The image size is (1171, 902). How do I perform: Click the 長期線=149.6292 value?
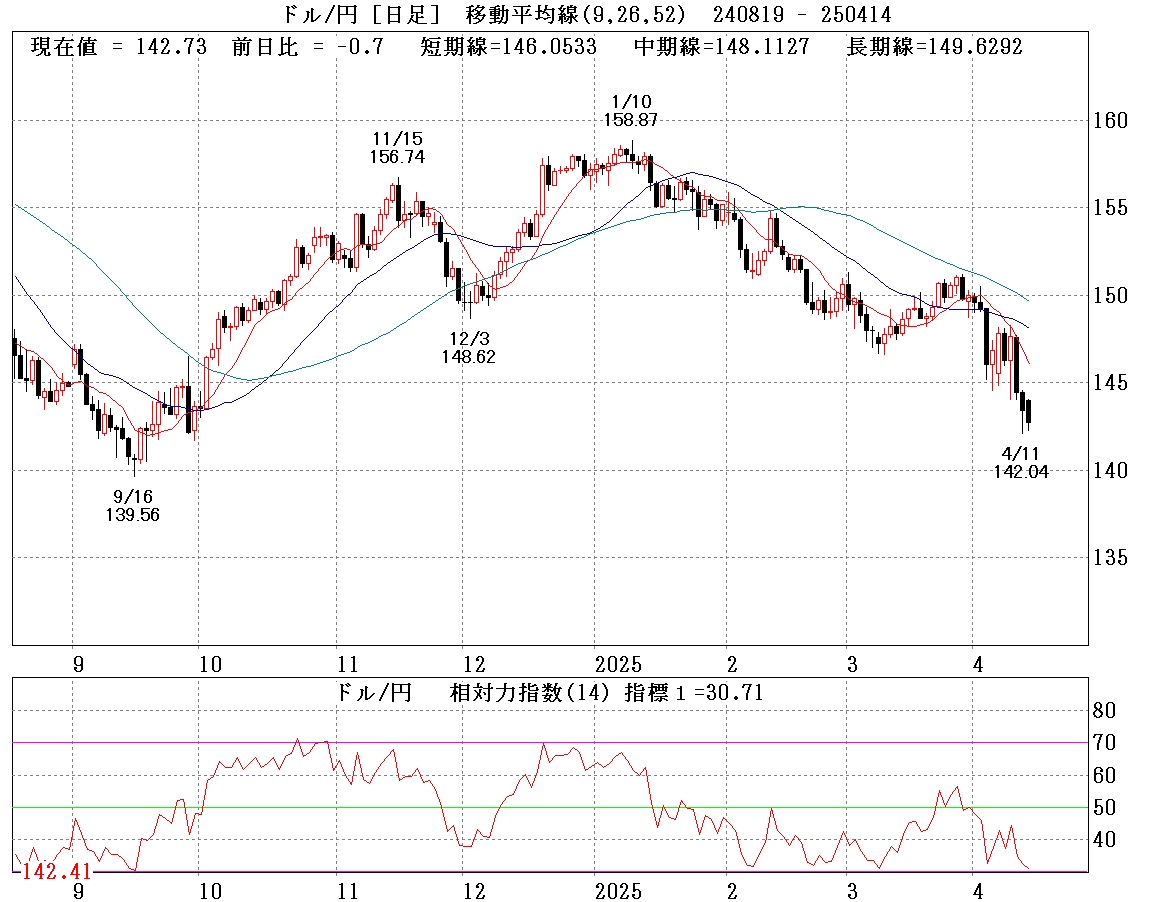pyautogui.click(x=934, y=47)
